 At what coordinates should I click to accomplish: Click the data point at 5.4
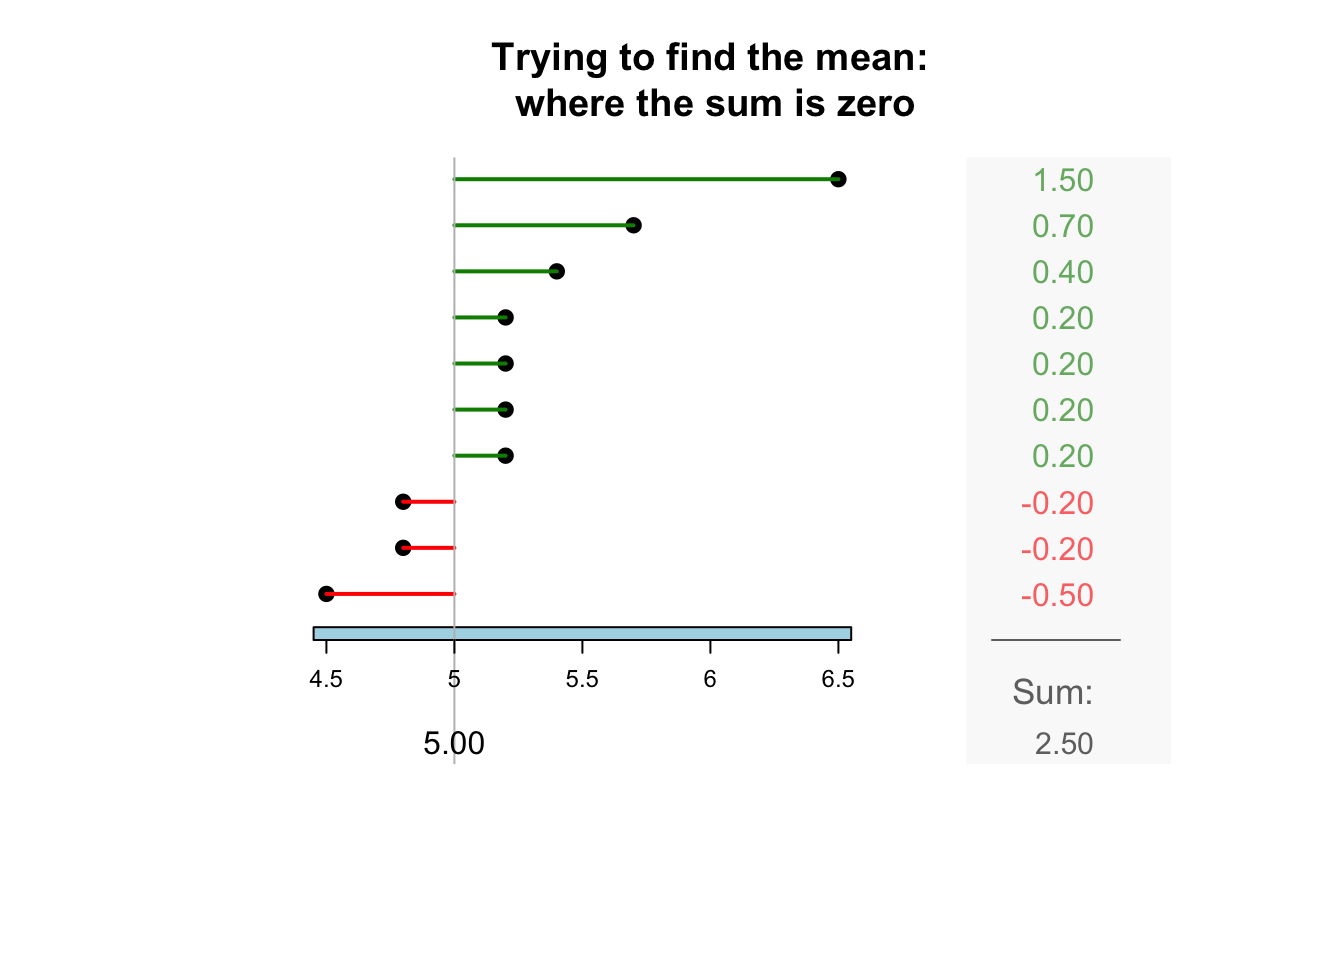(x=557, y=271)
